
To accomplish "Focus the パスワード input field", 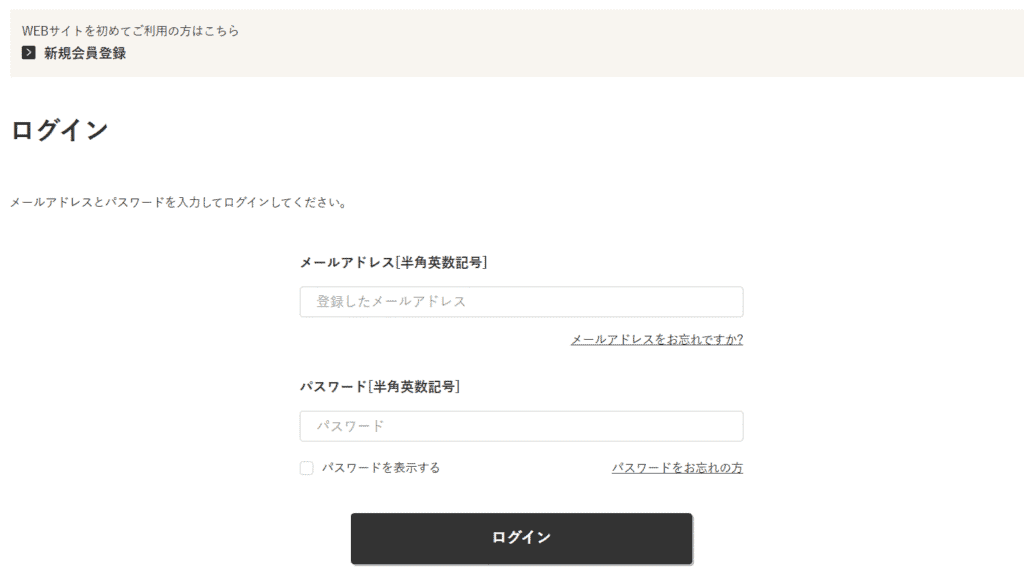I will click(521, 426).
